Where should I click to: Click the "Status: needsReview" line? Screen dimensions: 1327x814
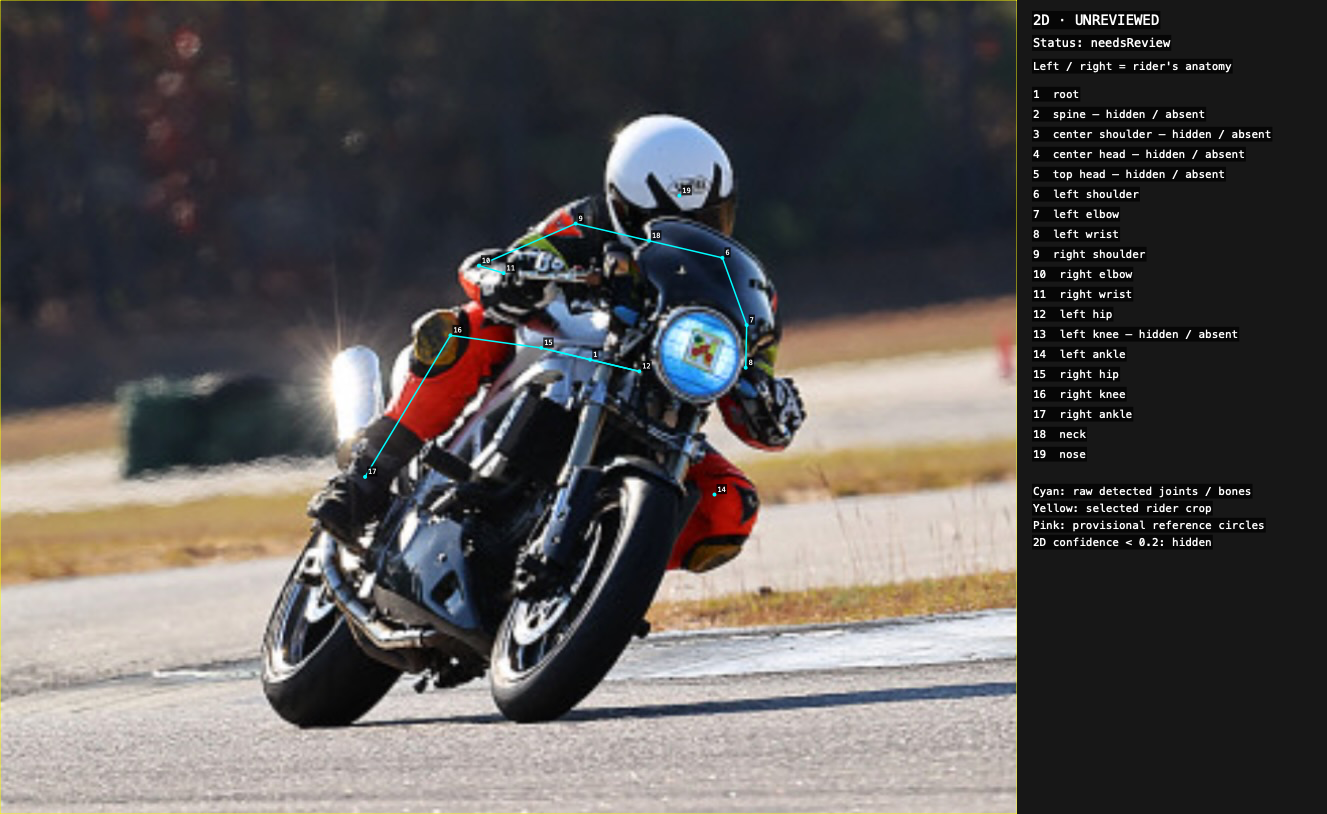pos(1101,43)
